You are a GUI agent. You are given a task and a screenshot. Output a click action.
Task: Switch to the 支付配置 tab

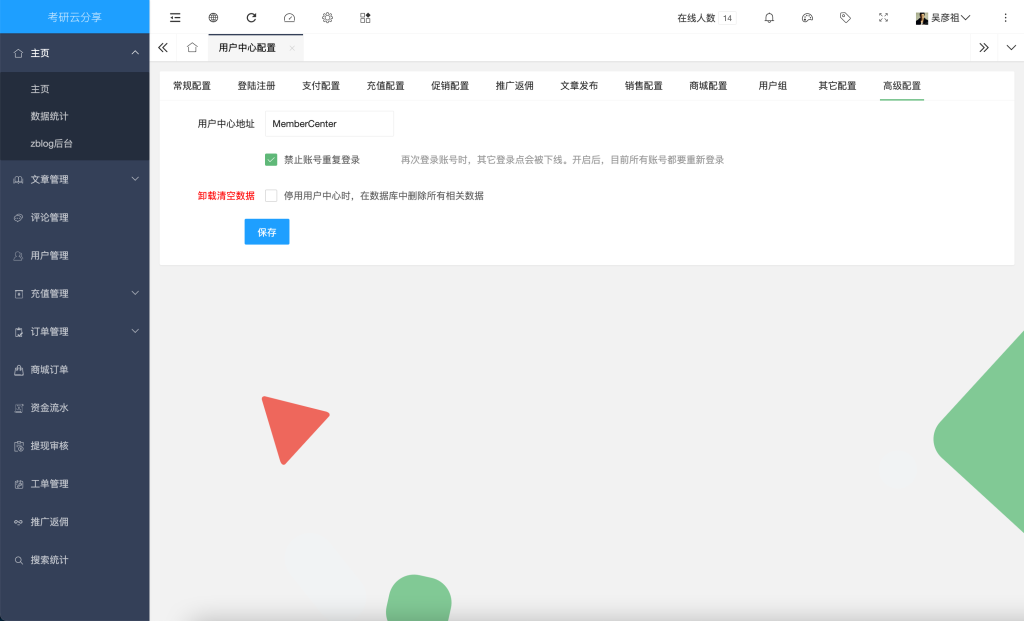coord(320,86)
